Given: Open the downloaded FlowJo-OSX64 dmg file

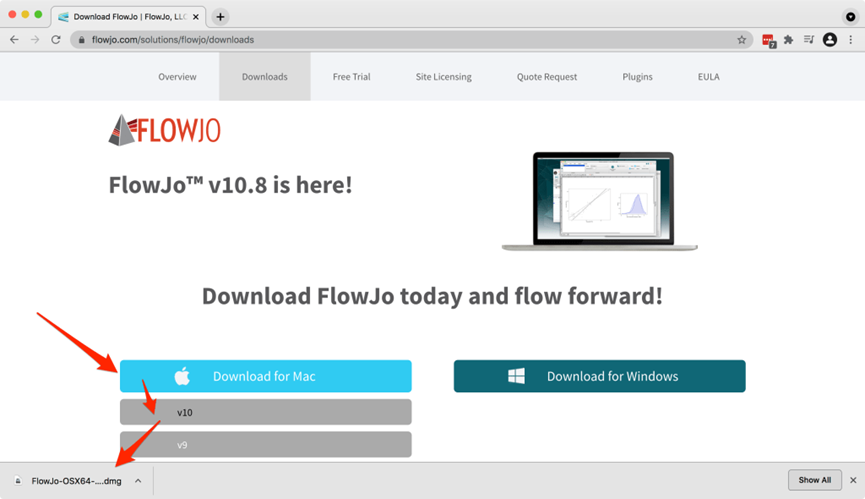Looking at the screenshot, I should [x=76, y=481].
